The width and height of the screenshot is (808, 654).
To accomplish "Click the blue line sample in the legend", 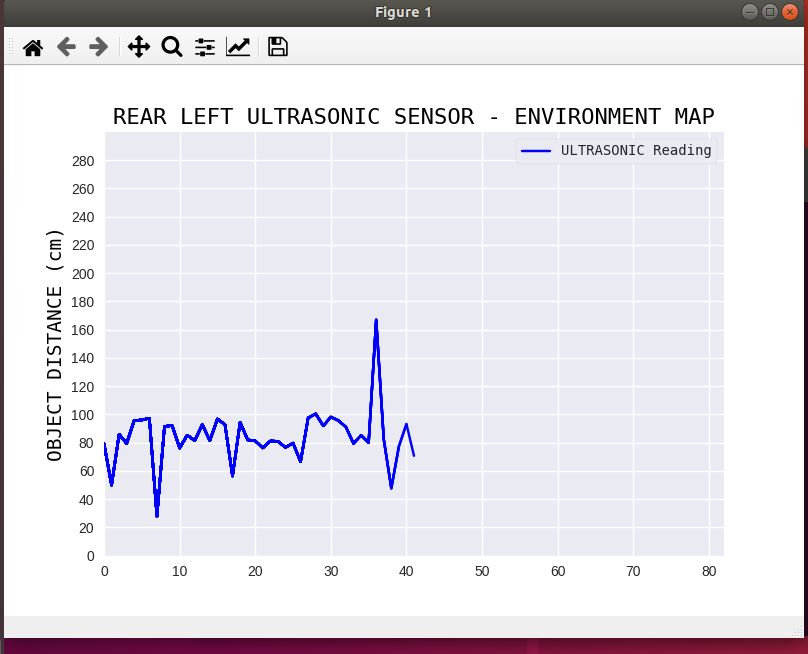I will coord(536,151).
